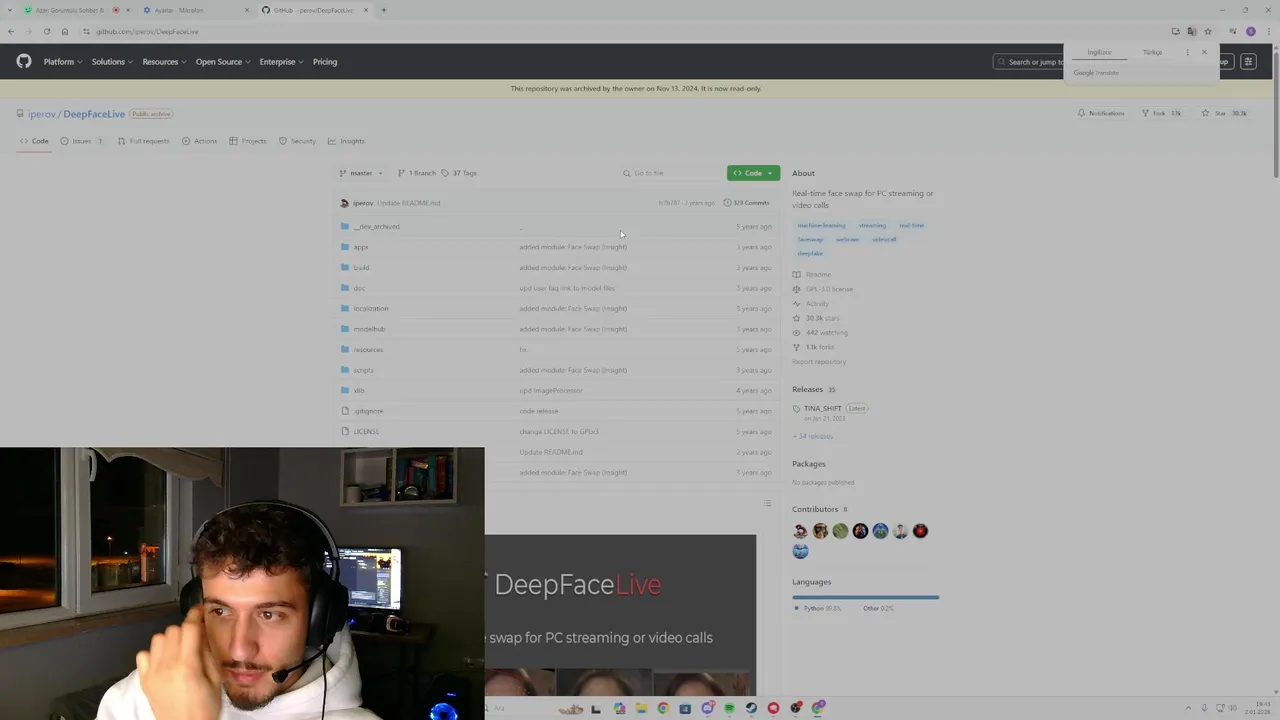1280x720 pixels.
Task: Open the 323 Commits history link
Action: pyautogui.click(x=746, y=203)
